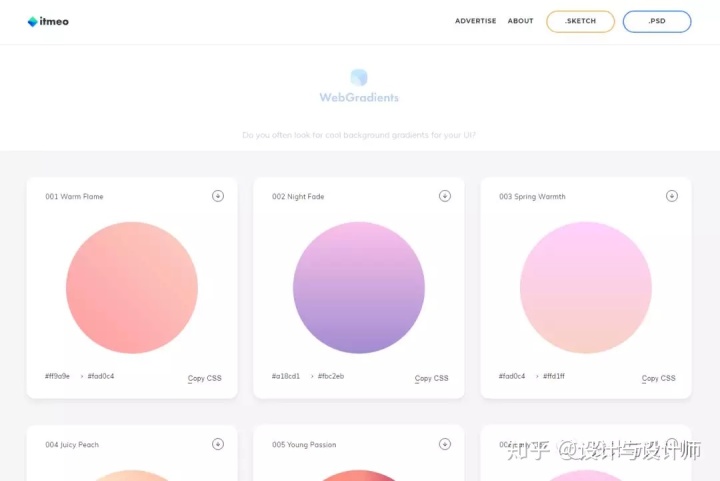Open the ABOUT menu link
Viewport: 720px width, 481px height.
[x=520, y=21]
